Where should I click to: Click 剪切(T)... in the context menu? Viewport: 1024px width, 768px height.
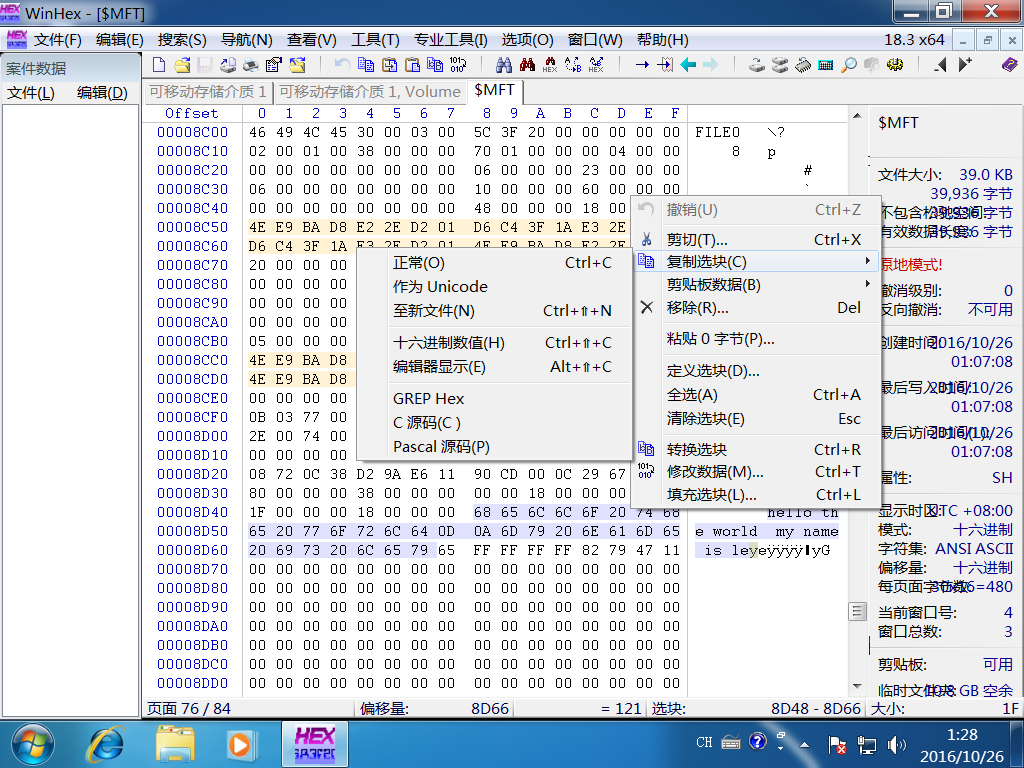(758, 240)
